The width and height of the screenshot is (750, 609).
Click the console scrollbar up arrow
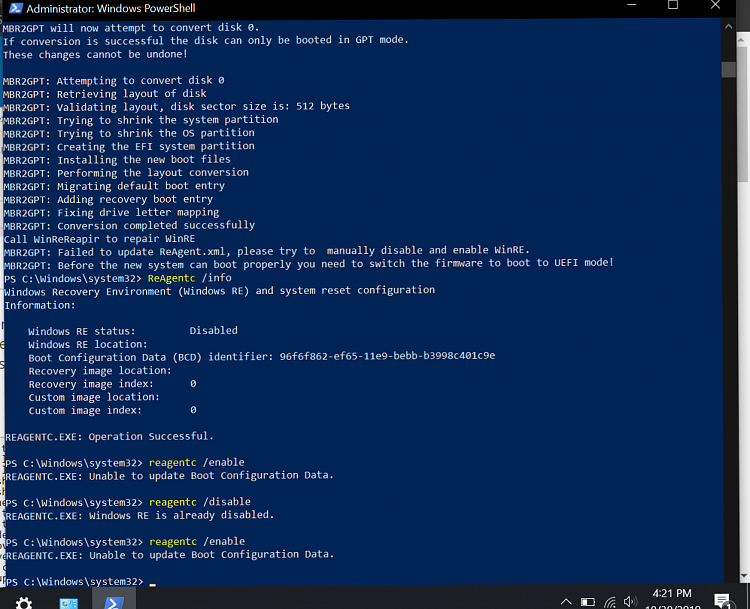click(x=728, y=24)
